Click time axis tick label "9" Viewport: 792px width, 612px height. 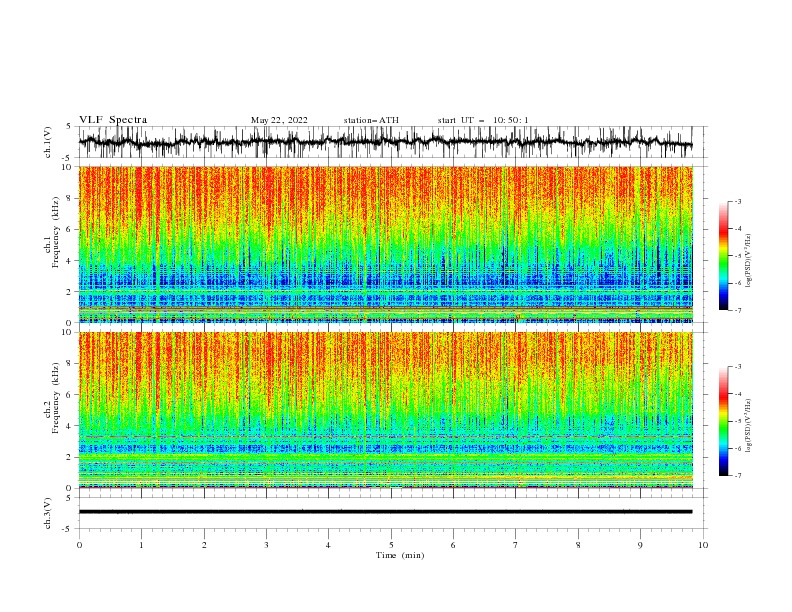point(640,545)
